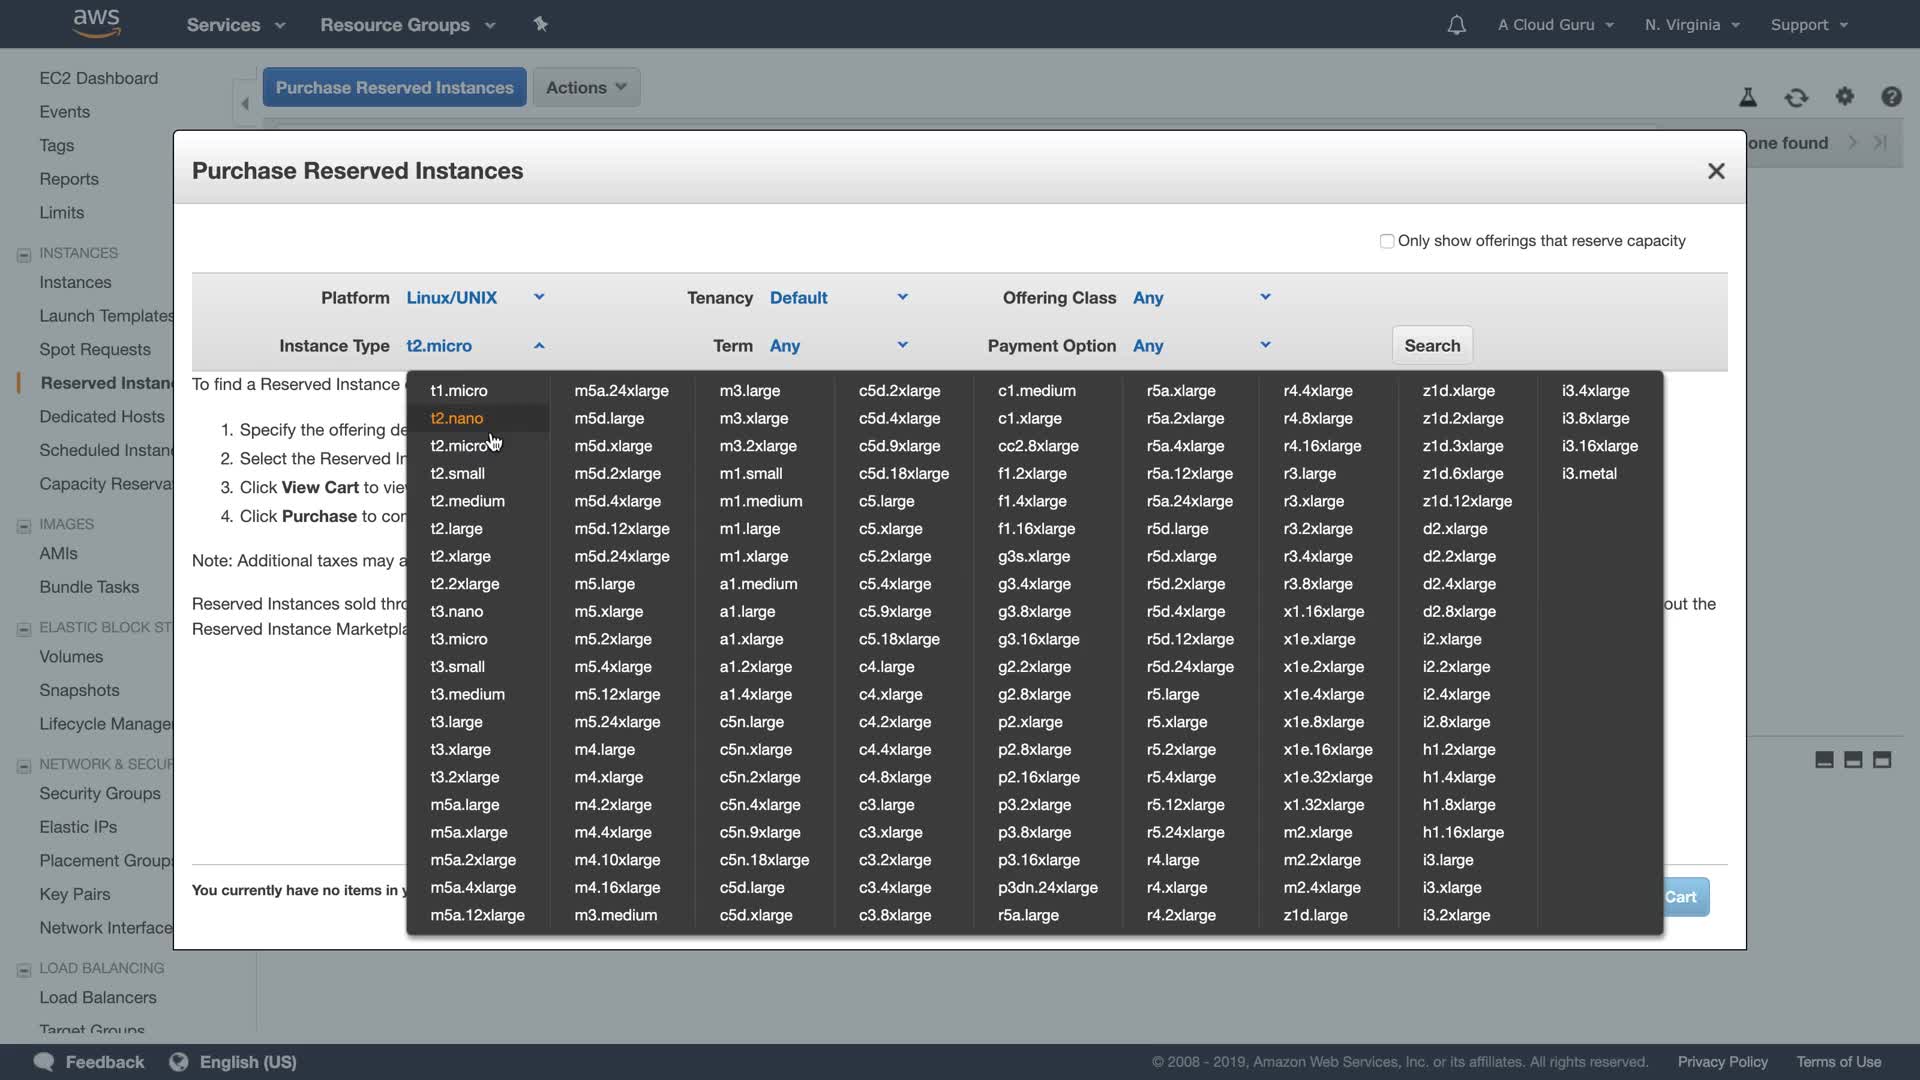
Task: Open the notifications bell
Action: pyautogui.click(x=1456, y=25)
